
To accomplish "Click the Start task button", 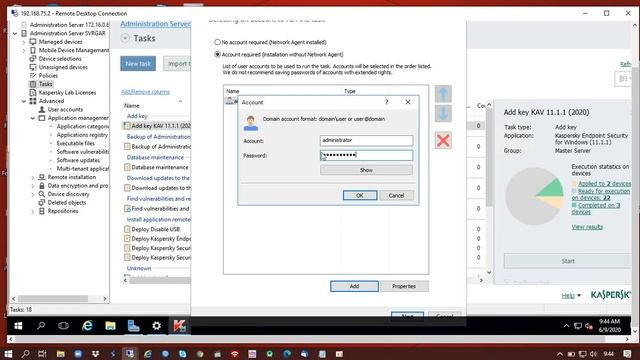I will coord(568,261).
